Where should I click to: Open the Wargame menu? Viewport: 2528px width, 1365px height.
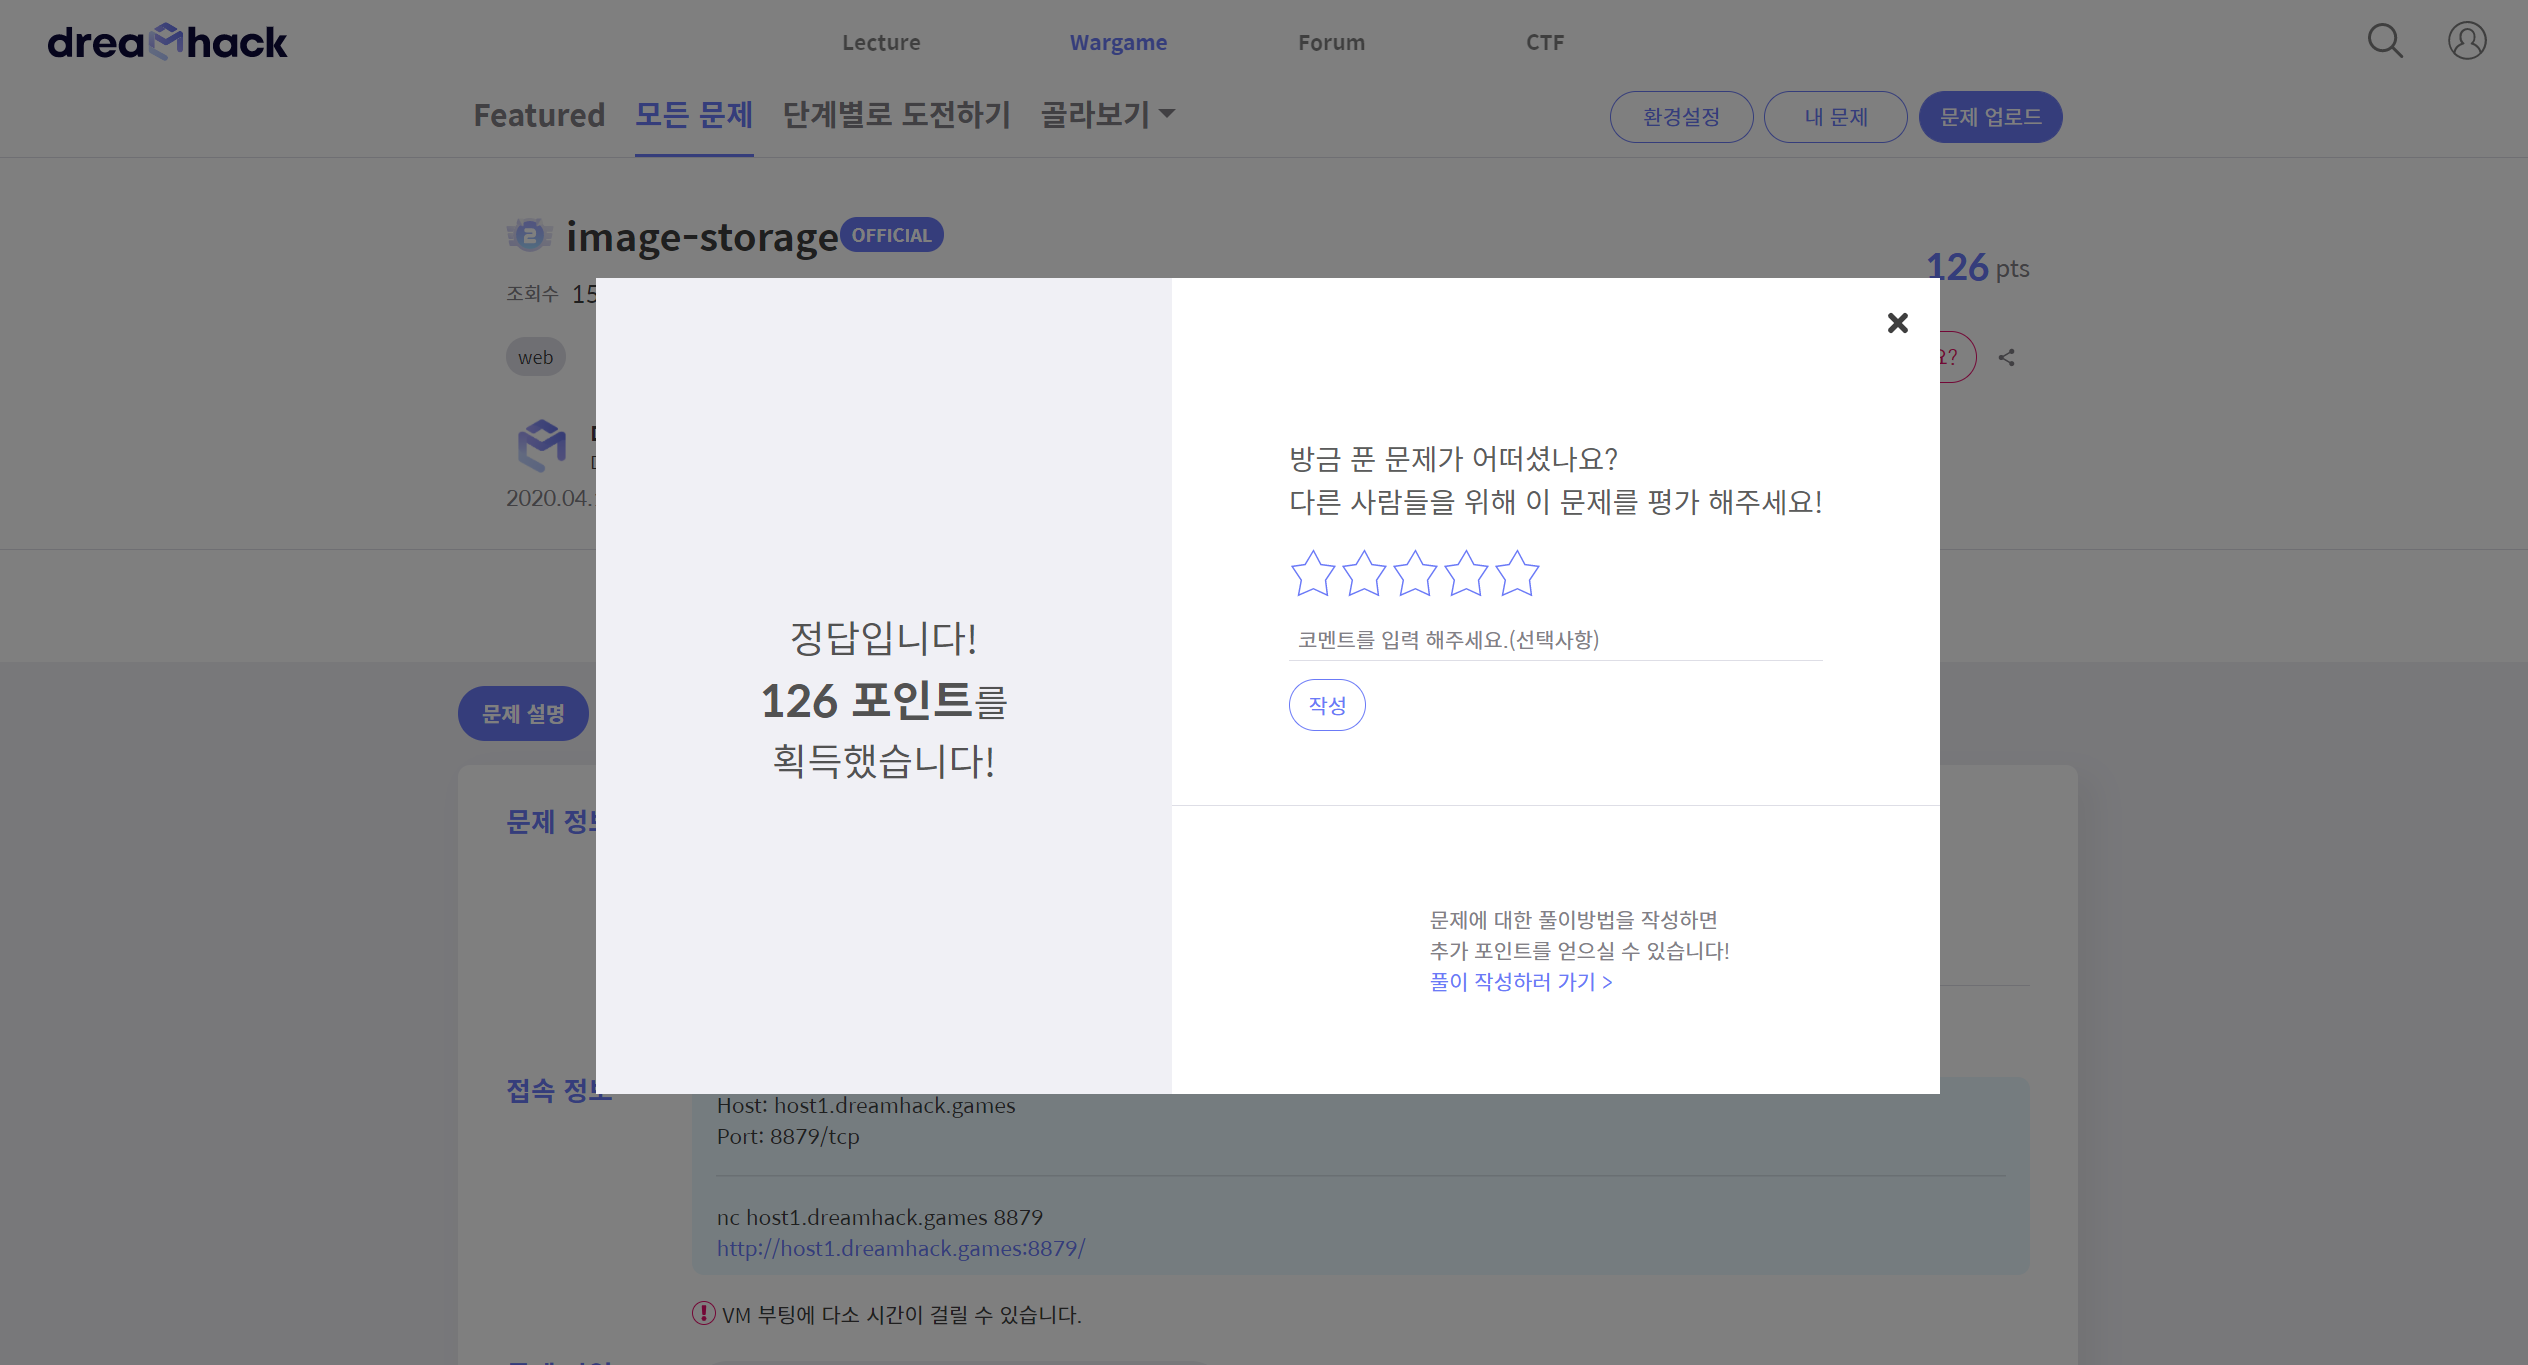tap(1118, 43)
